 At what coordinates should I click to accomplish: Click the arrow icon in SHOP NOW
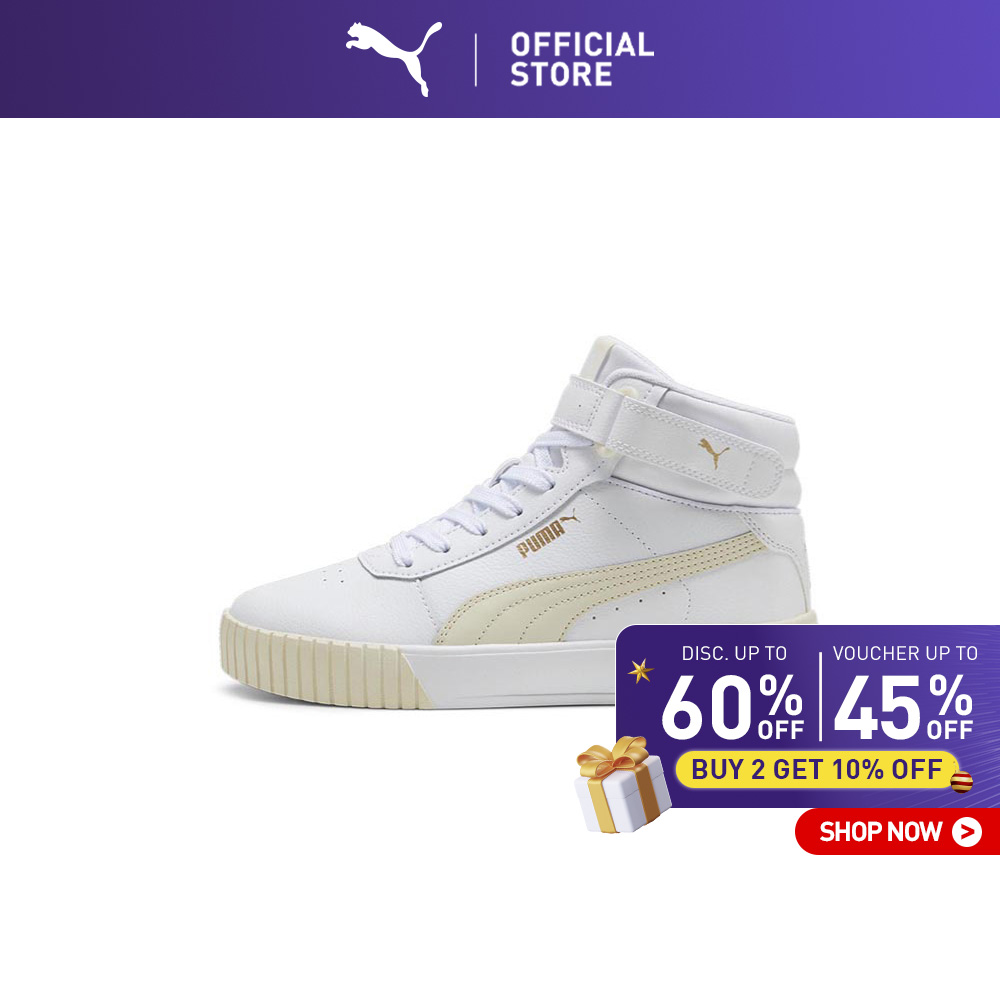966,832
